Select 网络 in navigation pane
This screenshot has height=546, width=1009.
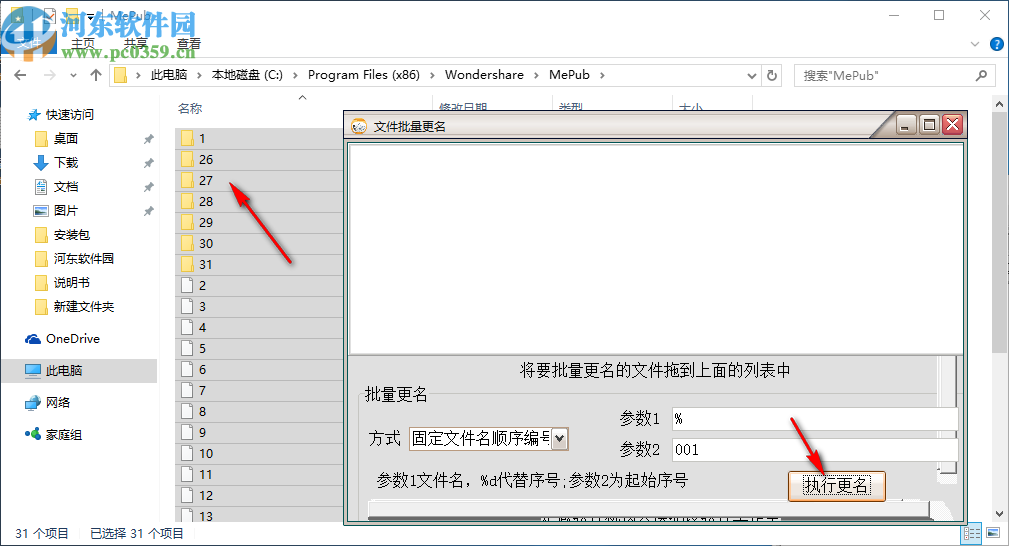click(x=57, y=403)
